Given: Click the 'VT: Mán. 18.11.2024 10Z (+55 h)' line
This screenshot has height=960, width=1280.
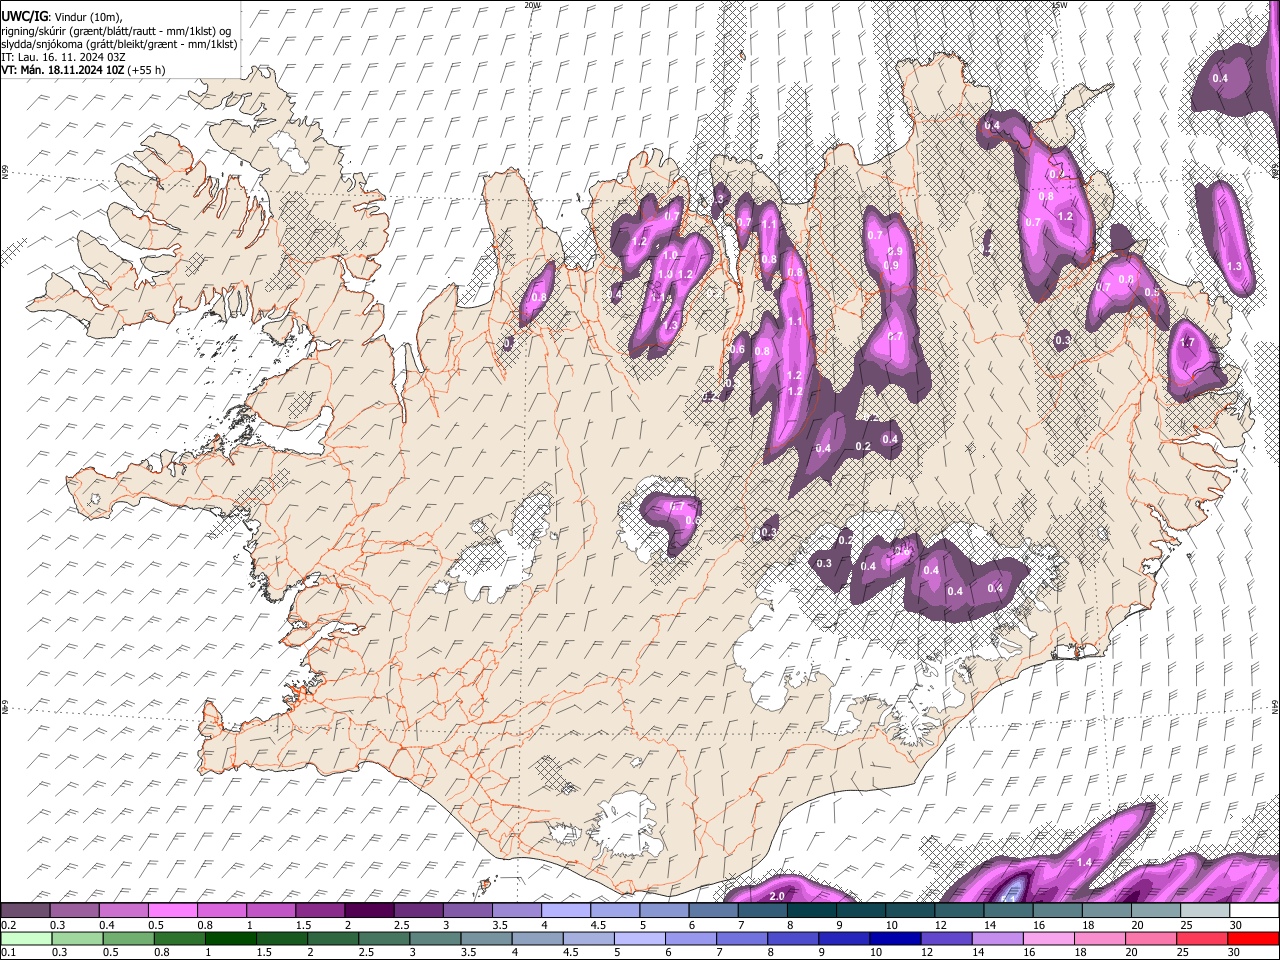Looking at the screenshot, I should pyautogui.click(x=84, y=70).
